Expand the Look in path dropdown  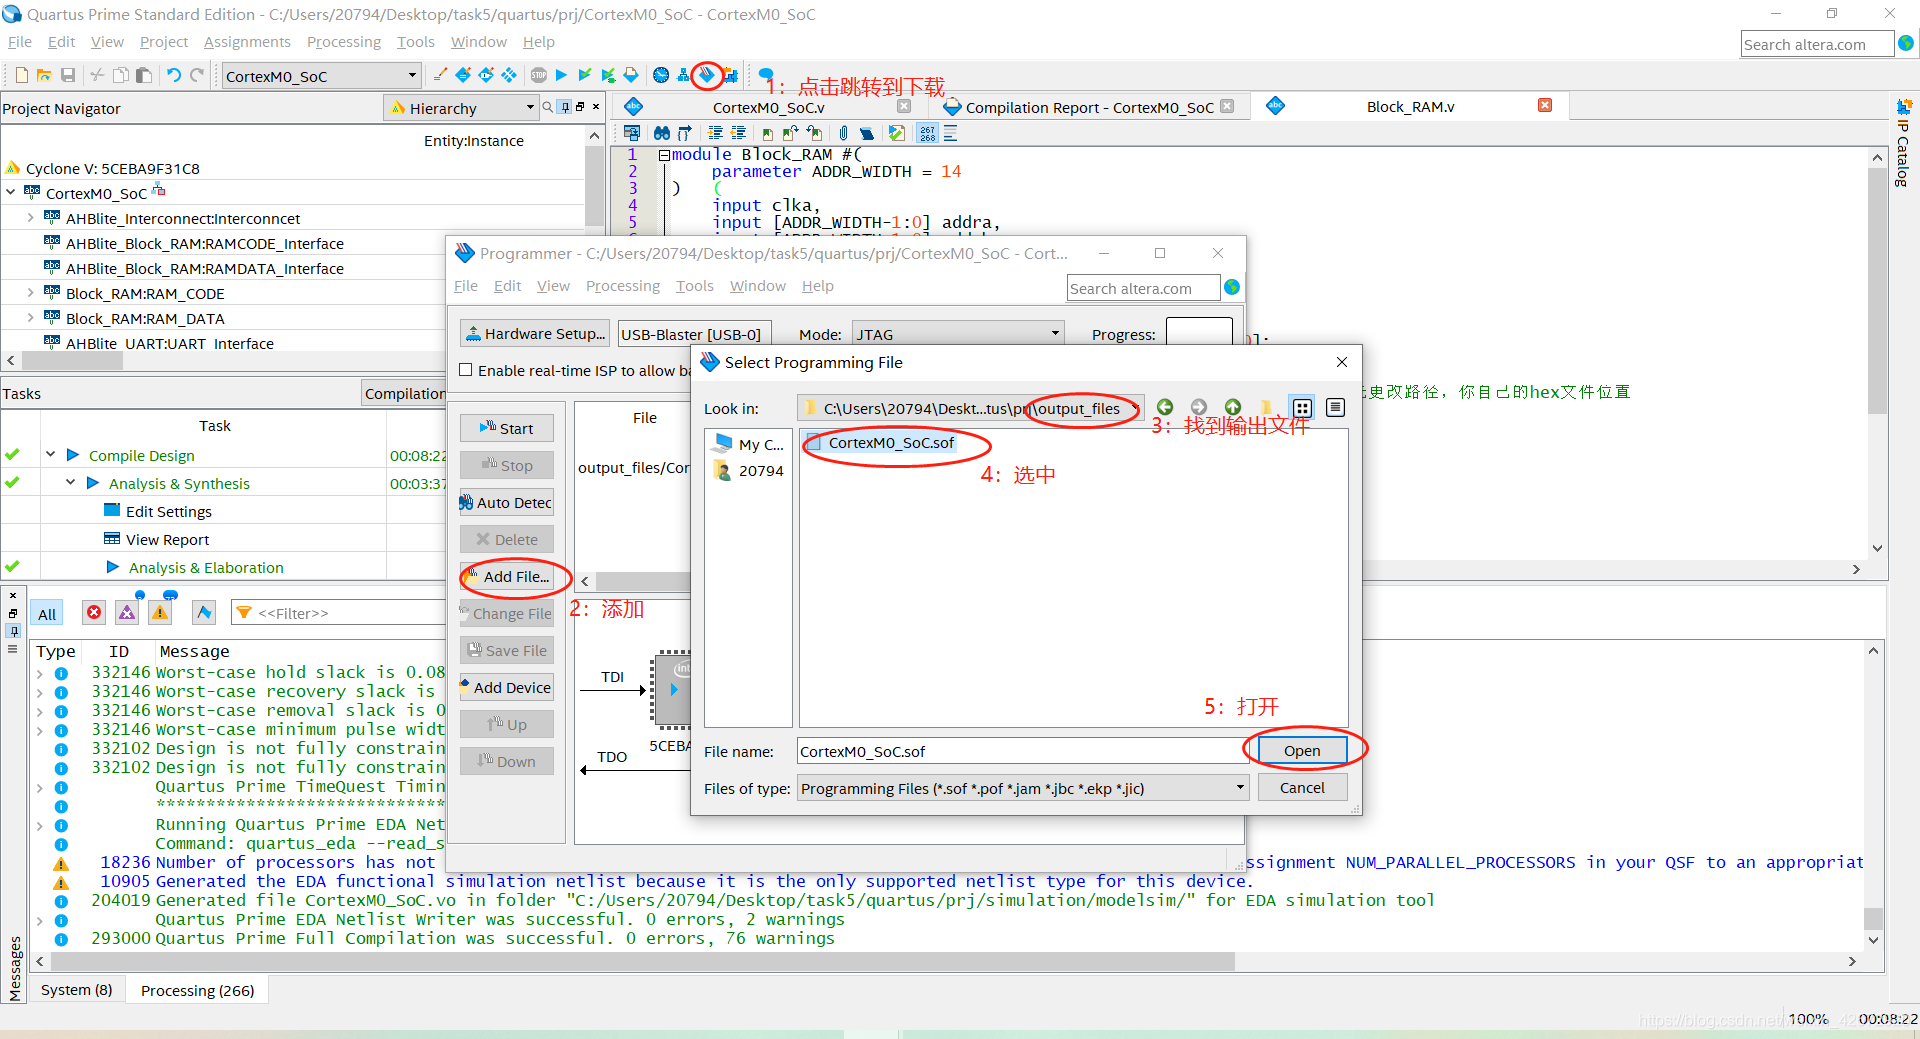1137,408
